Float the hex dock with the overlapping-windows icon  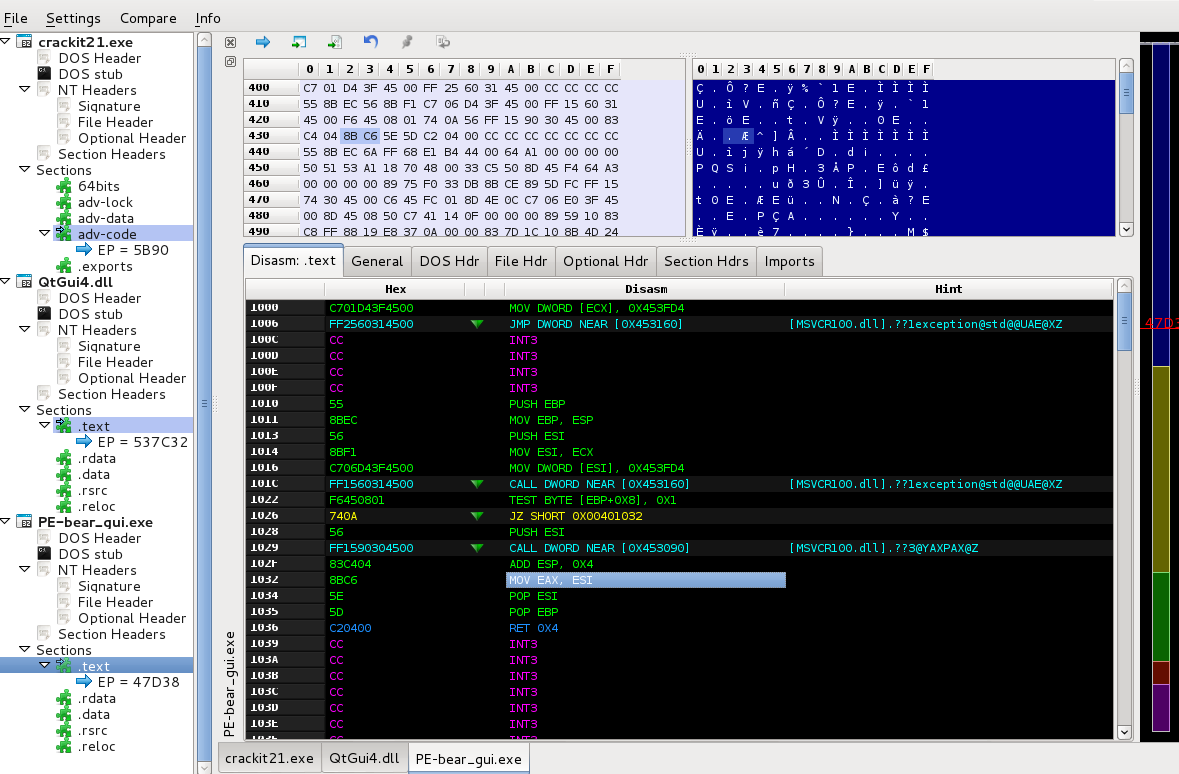coord(230,62)
